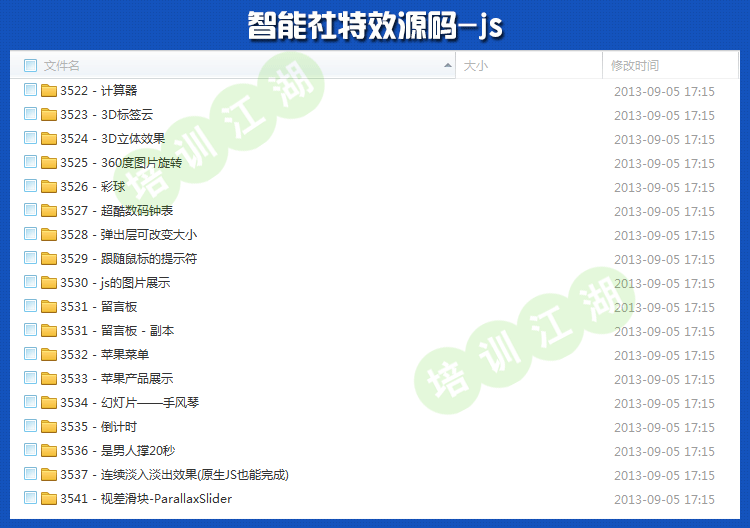The image size is (750, 528).
Task: Check the box for 3530 - js的图片展示
Action: [x=30, y=282]
